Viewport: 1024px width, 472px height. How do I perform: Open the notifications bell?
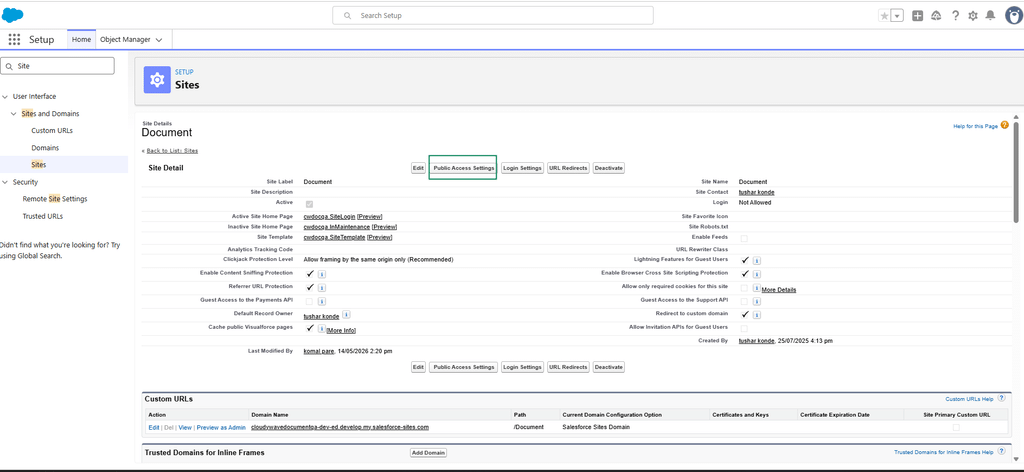tap(991, 16)
